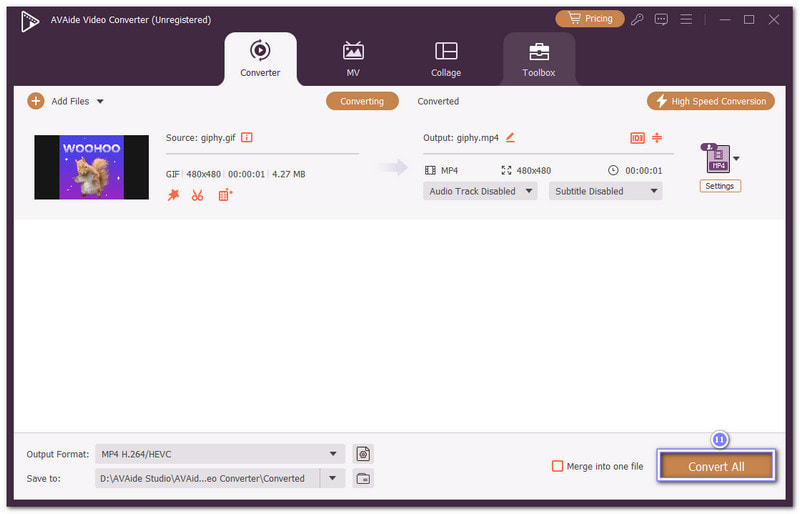Switch to the MV tab
The width and height of the screenshot is (800, 514).
353,59
